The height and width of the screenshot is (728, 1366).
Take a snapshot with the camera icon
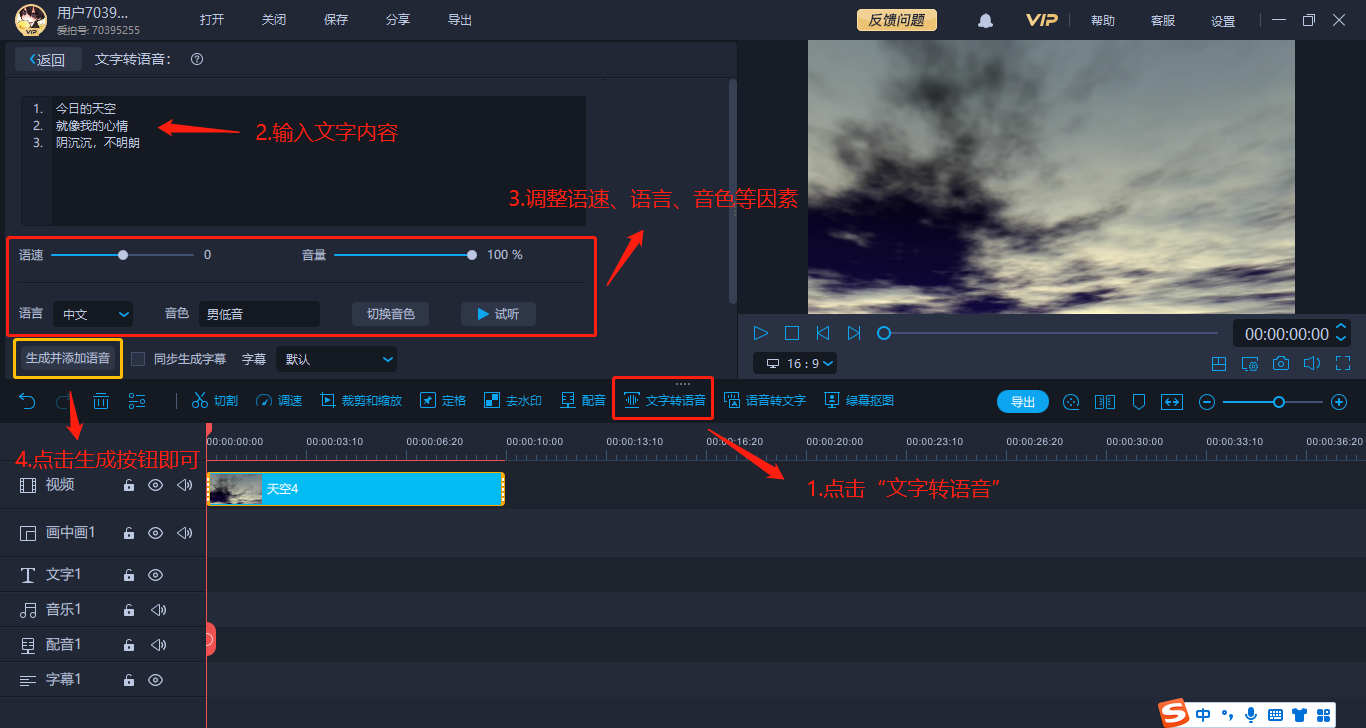(x=1281, y=363)
